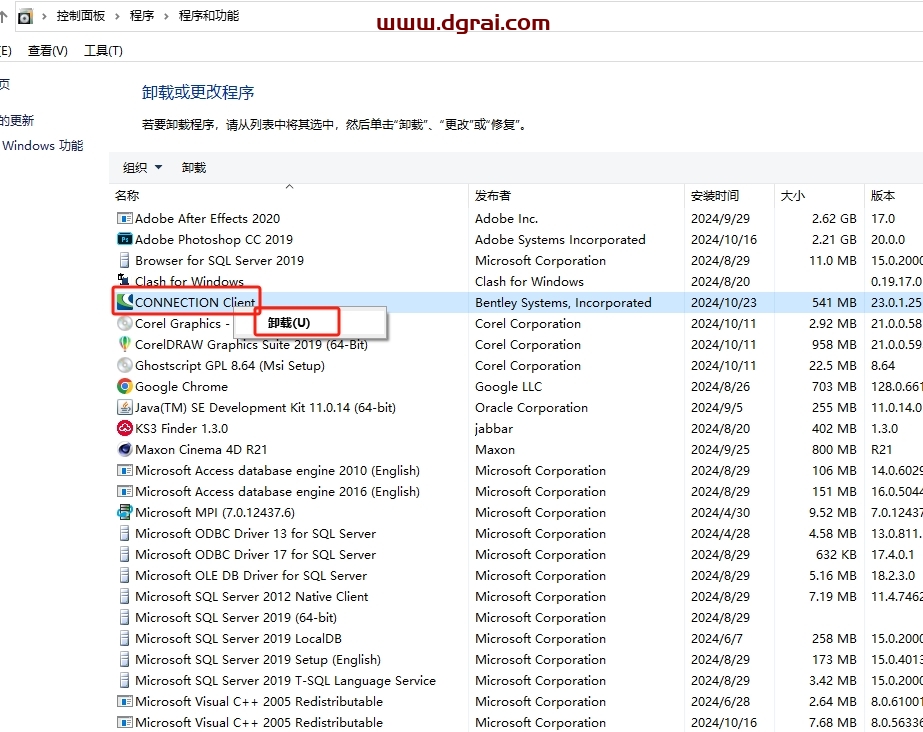Screen dimensions: 923x732
Task: Click the Adobe After Effects 2020 icon
Action: point(124,218)
